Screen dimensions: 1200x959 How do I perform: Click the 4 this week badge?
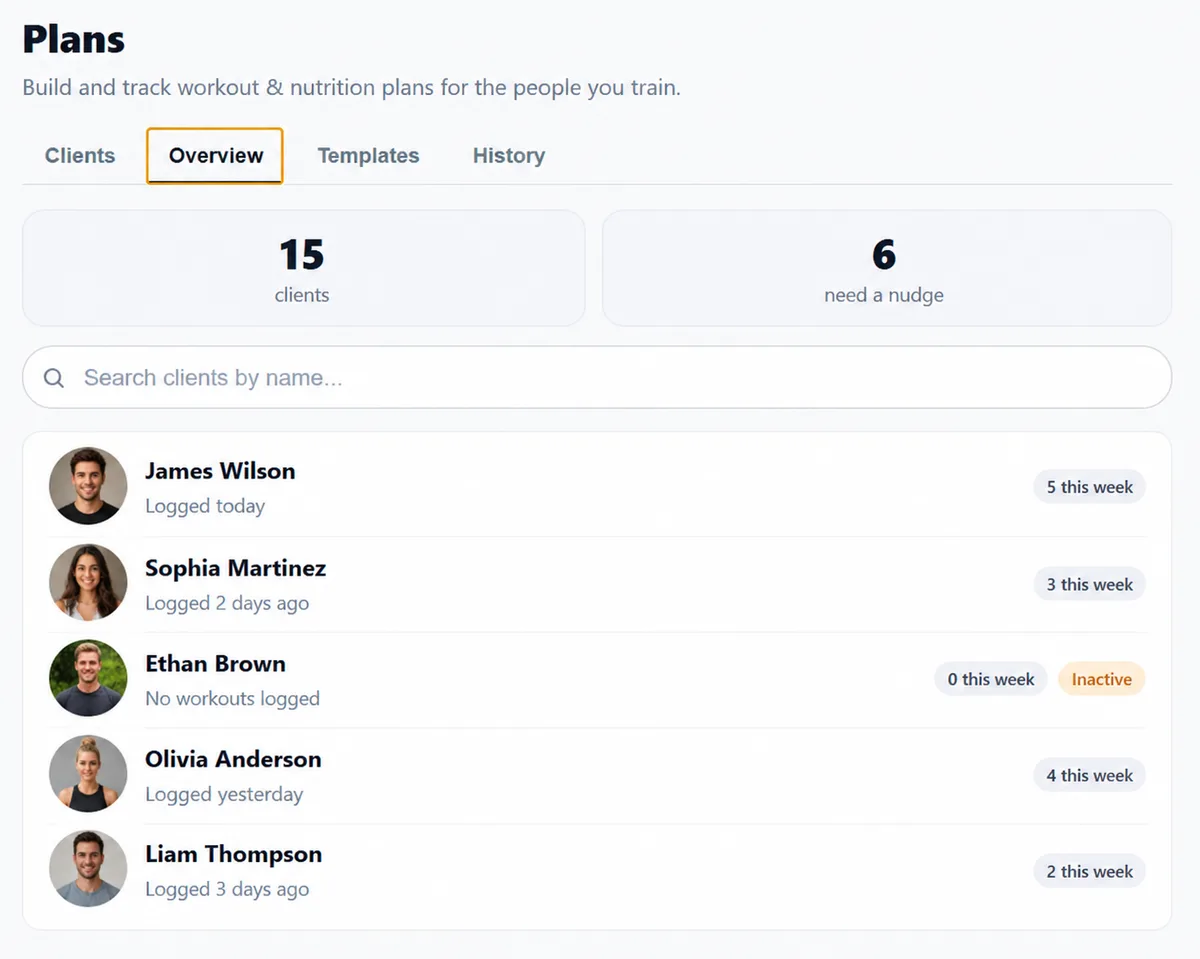(1089, 775)
